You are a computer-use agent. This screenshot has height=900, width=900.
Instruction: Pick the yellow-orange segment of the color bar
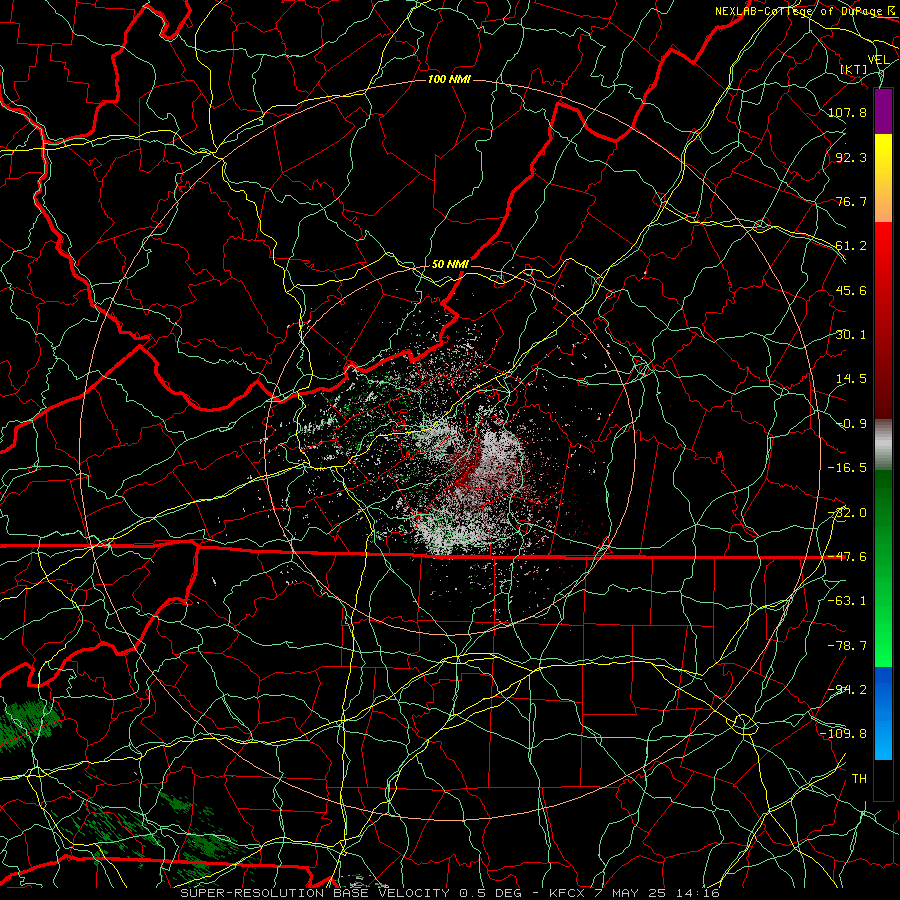pyautogui.click(x=883, y=178)
